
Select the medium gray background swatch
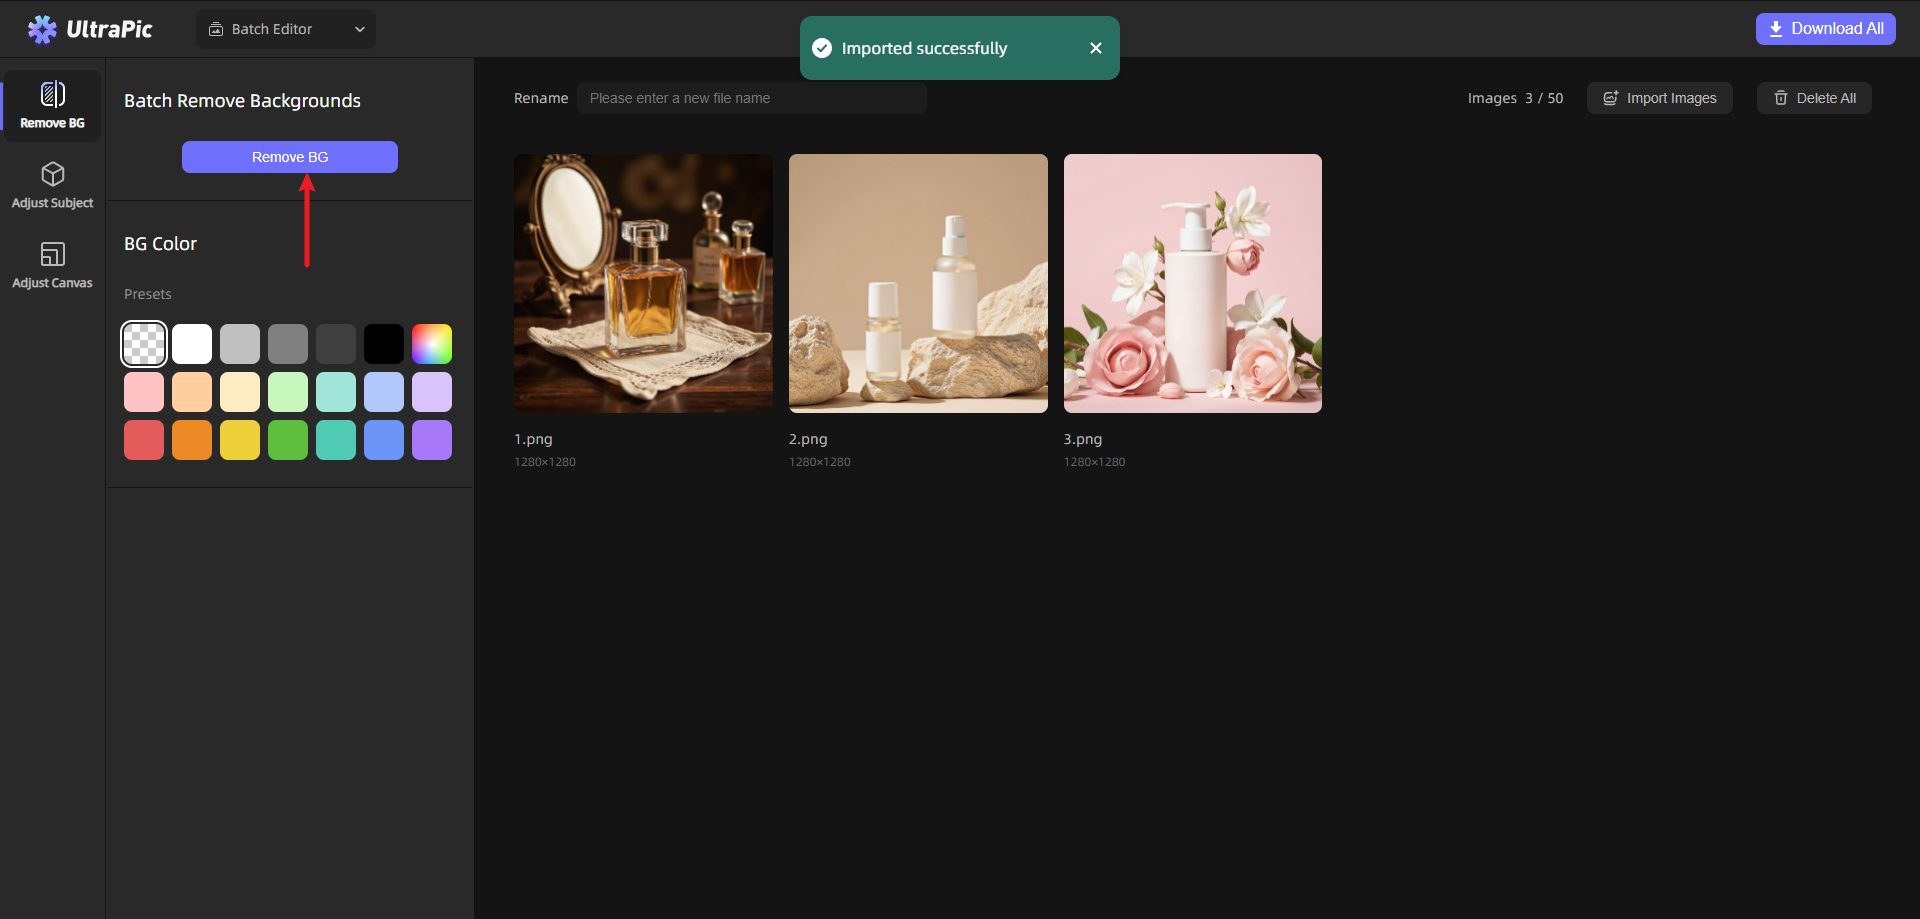point(288,344)
